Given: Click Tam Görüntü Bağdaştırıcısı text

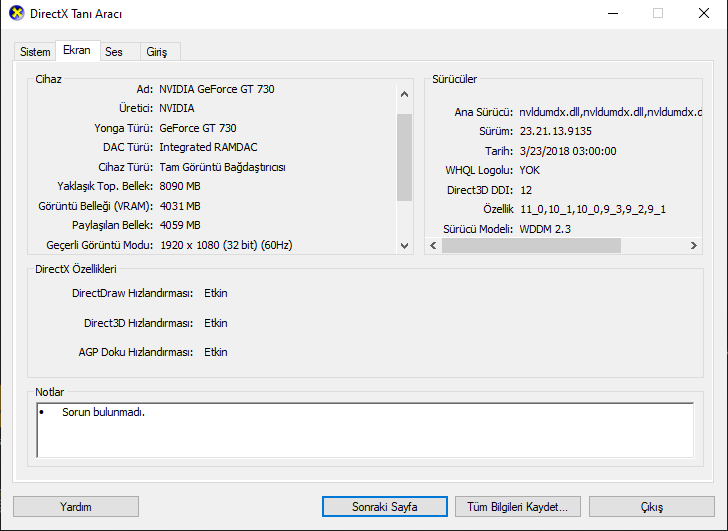Looking at the screenshot, I should [222, 167].
